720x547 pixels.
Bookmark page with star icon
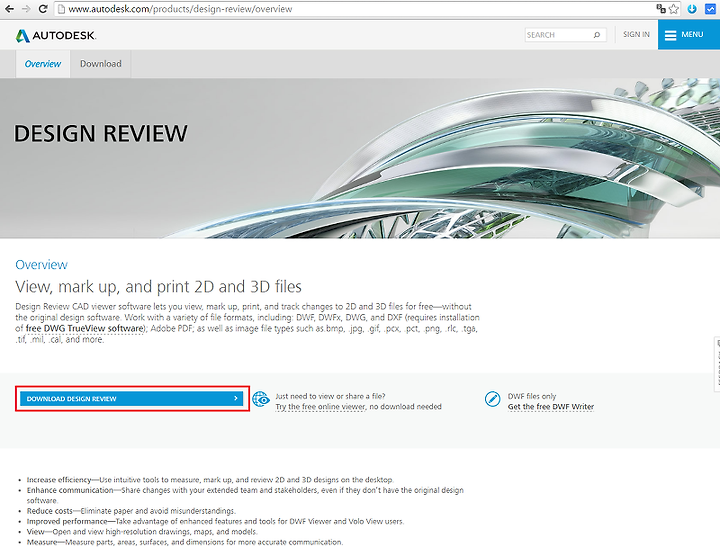click(x=674, y=9)
